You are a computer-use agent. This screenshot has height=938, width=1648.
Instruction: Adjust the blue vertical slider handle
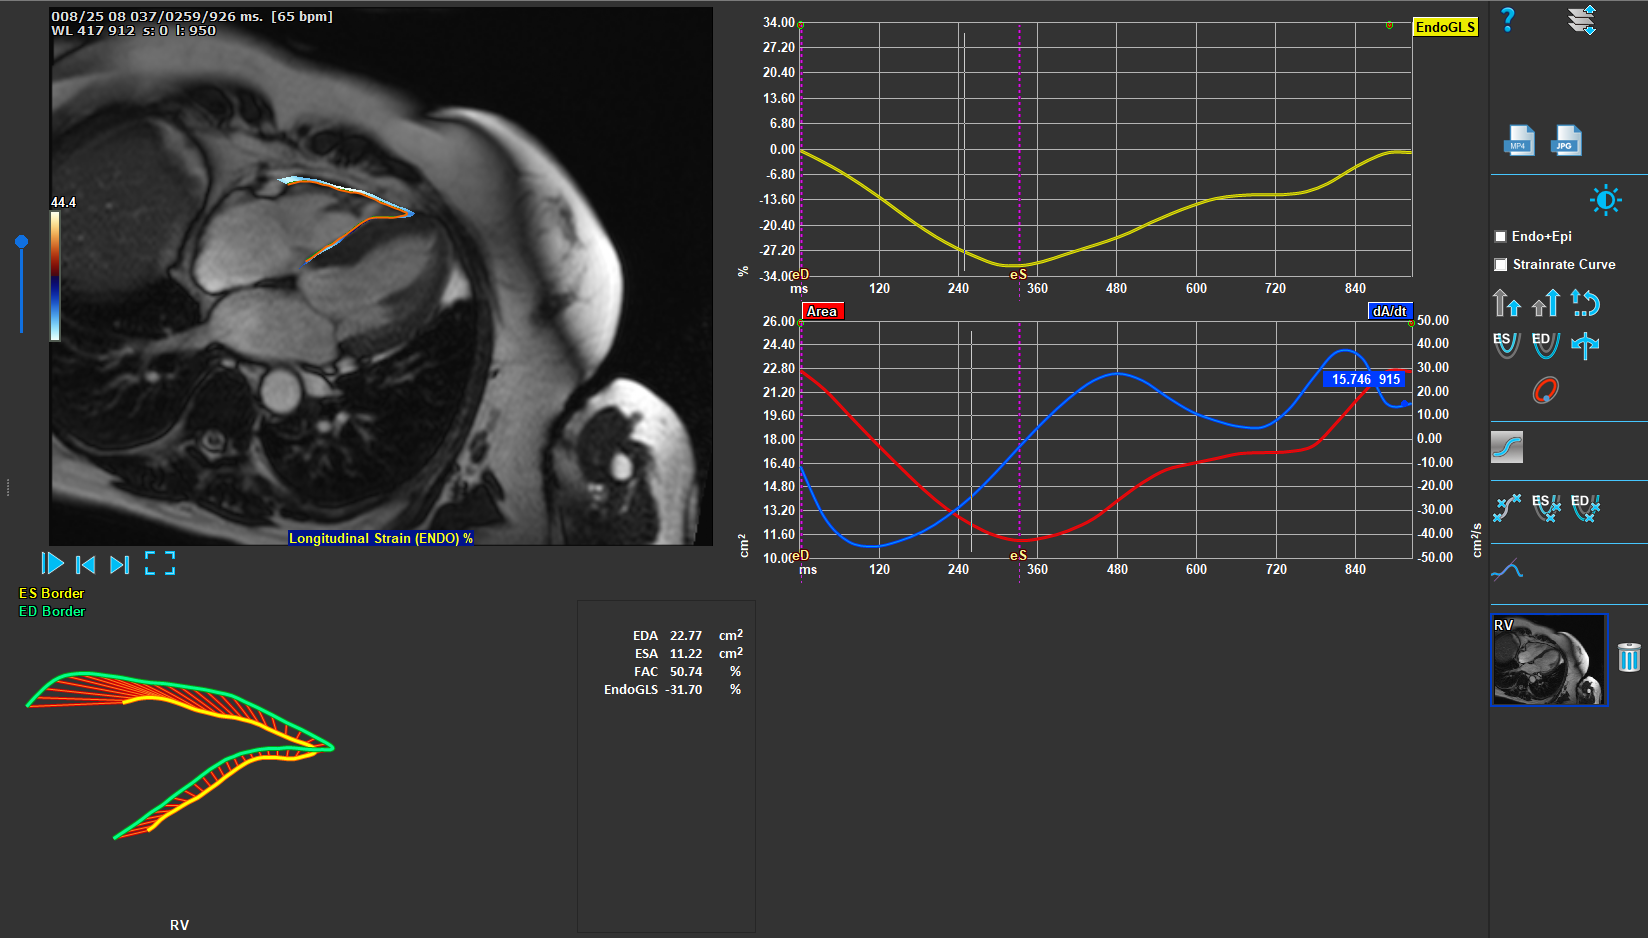point(21,242)
